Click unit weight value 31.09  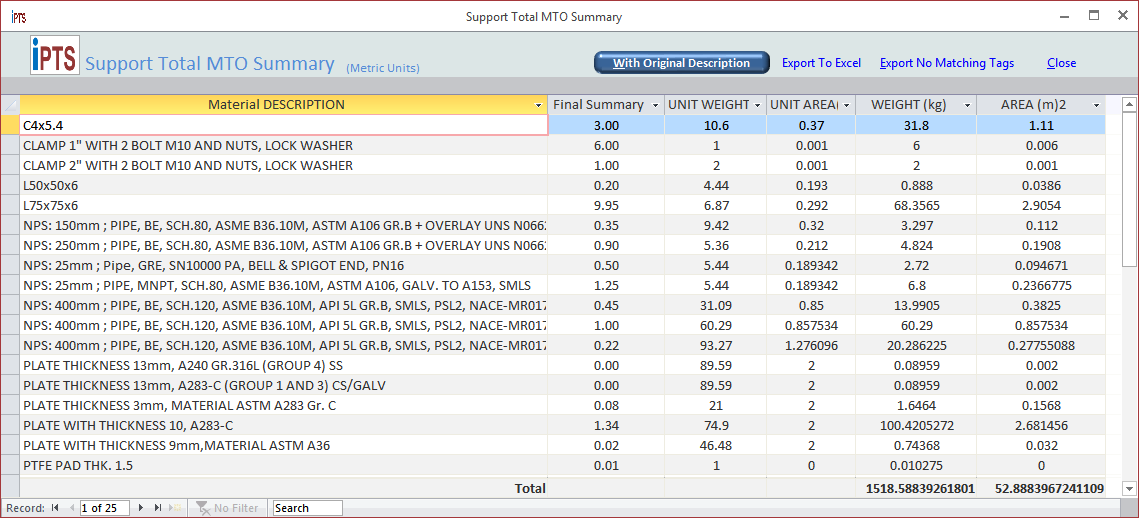(716, 305)
